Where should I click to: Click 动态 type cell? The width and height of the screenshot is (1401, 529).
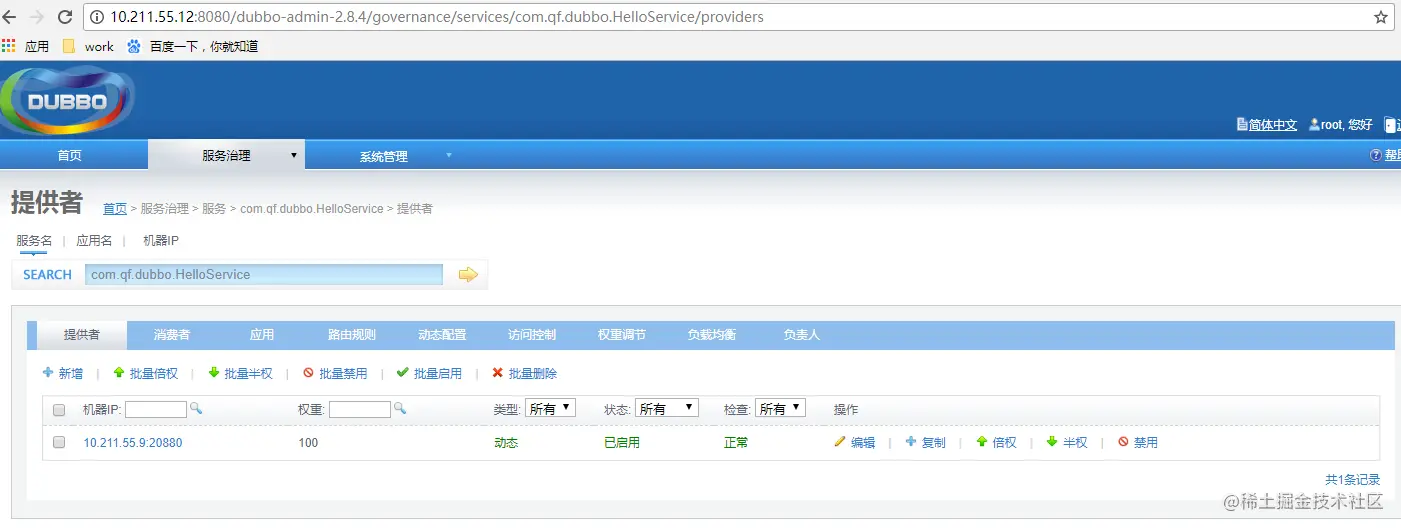click(506, 442)
